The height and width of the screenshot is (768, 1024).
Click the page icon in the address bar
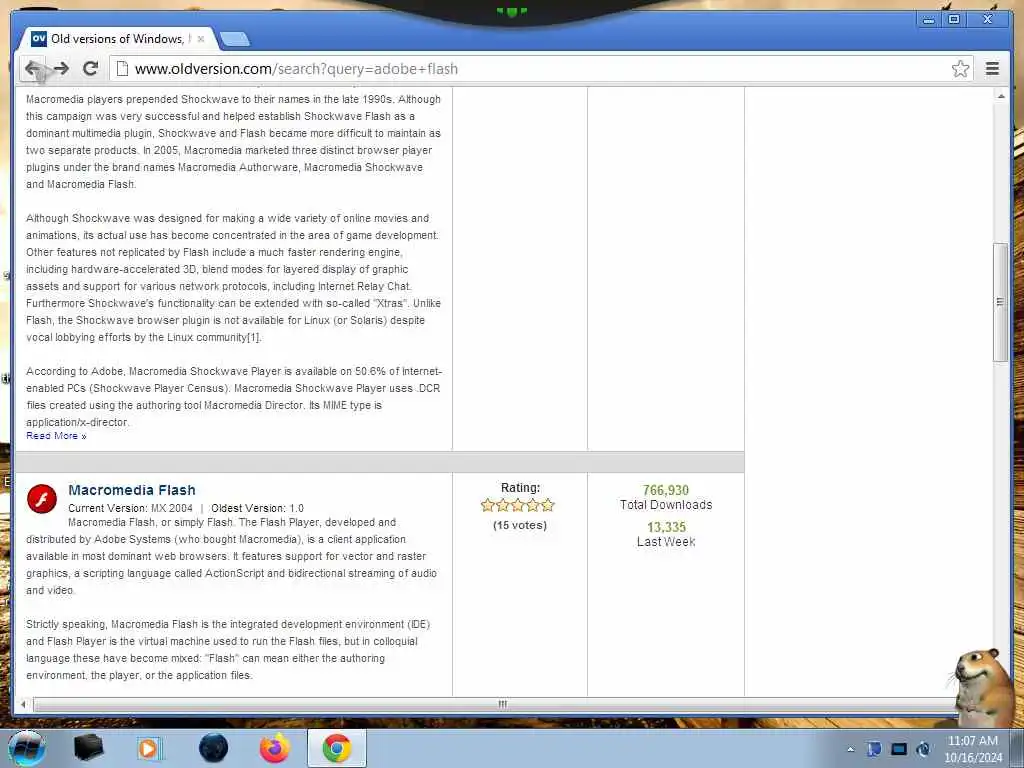point(122,69)
